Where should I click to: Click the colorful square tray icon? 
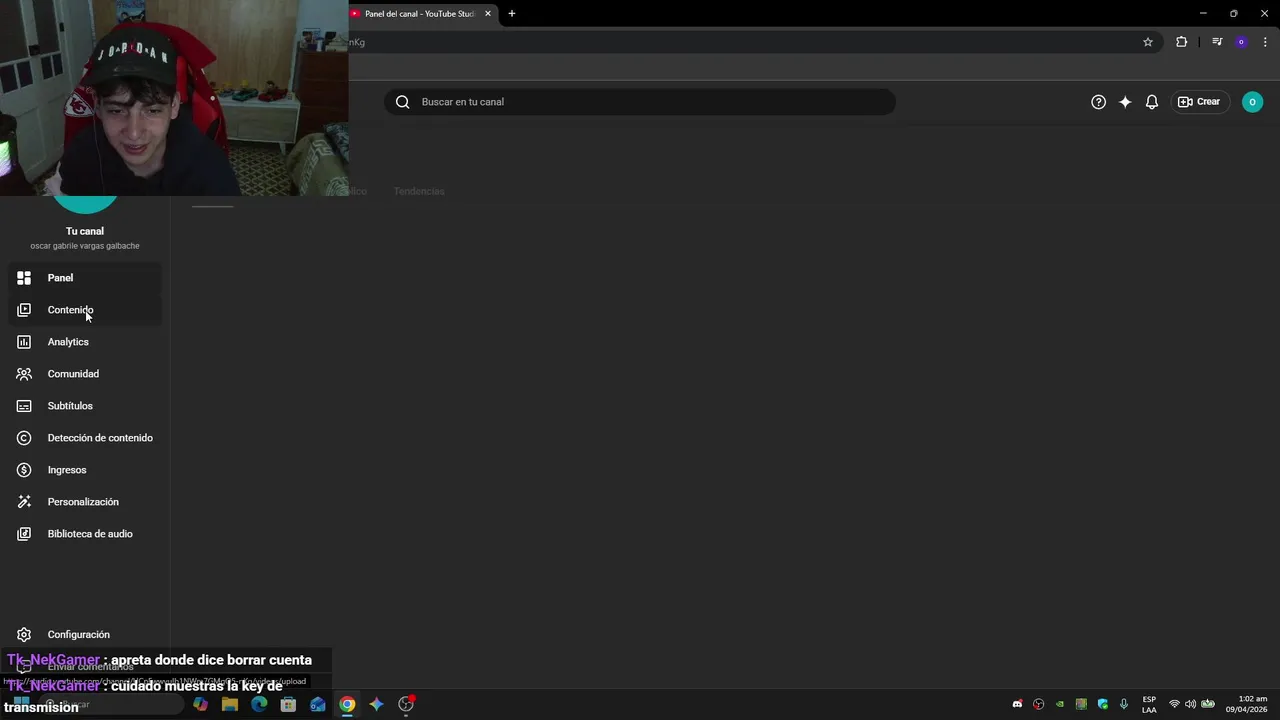coord(1081,704)
